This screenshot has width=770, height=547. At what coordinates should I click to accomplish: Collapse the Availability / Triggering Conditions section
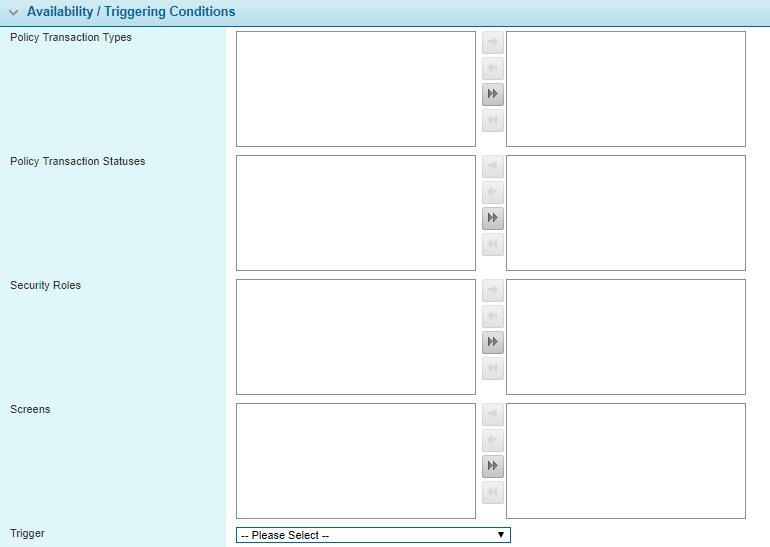click(14, 13)
